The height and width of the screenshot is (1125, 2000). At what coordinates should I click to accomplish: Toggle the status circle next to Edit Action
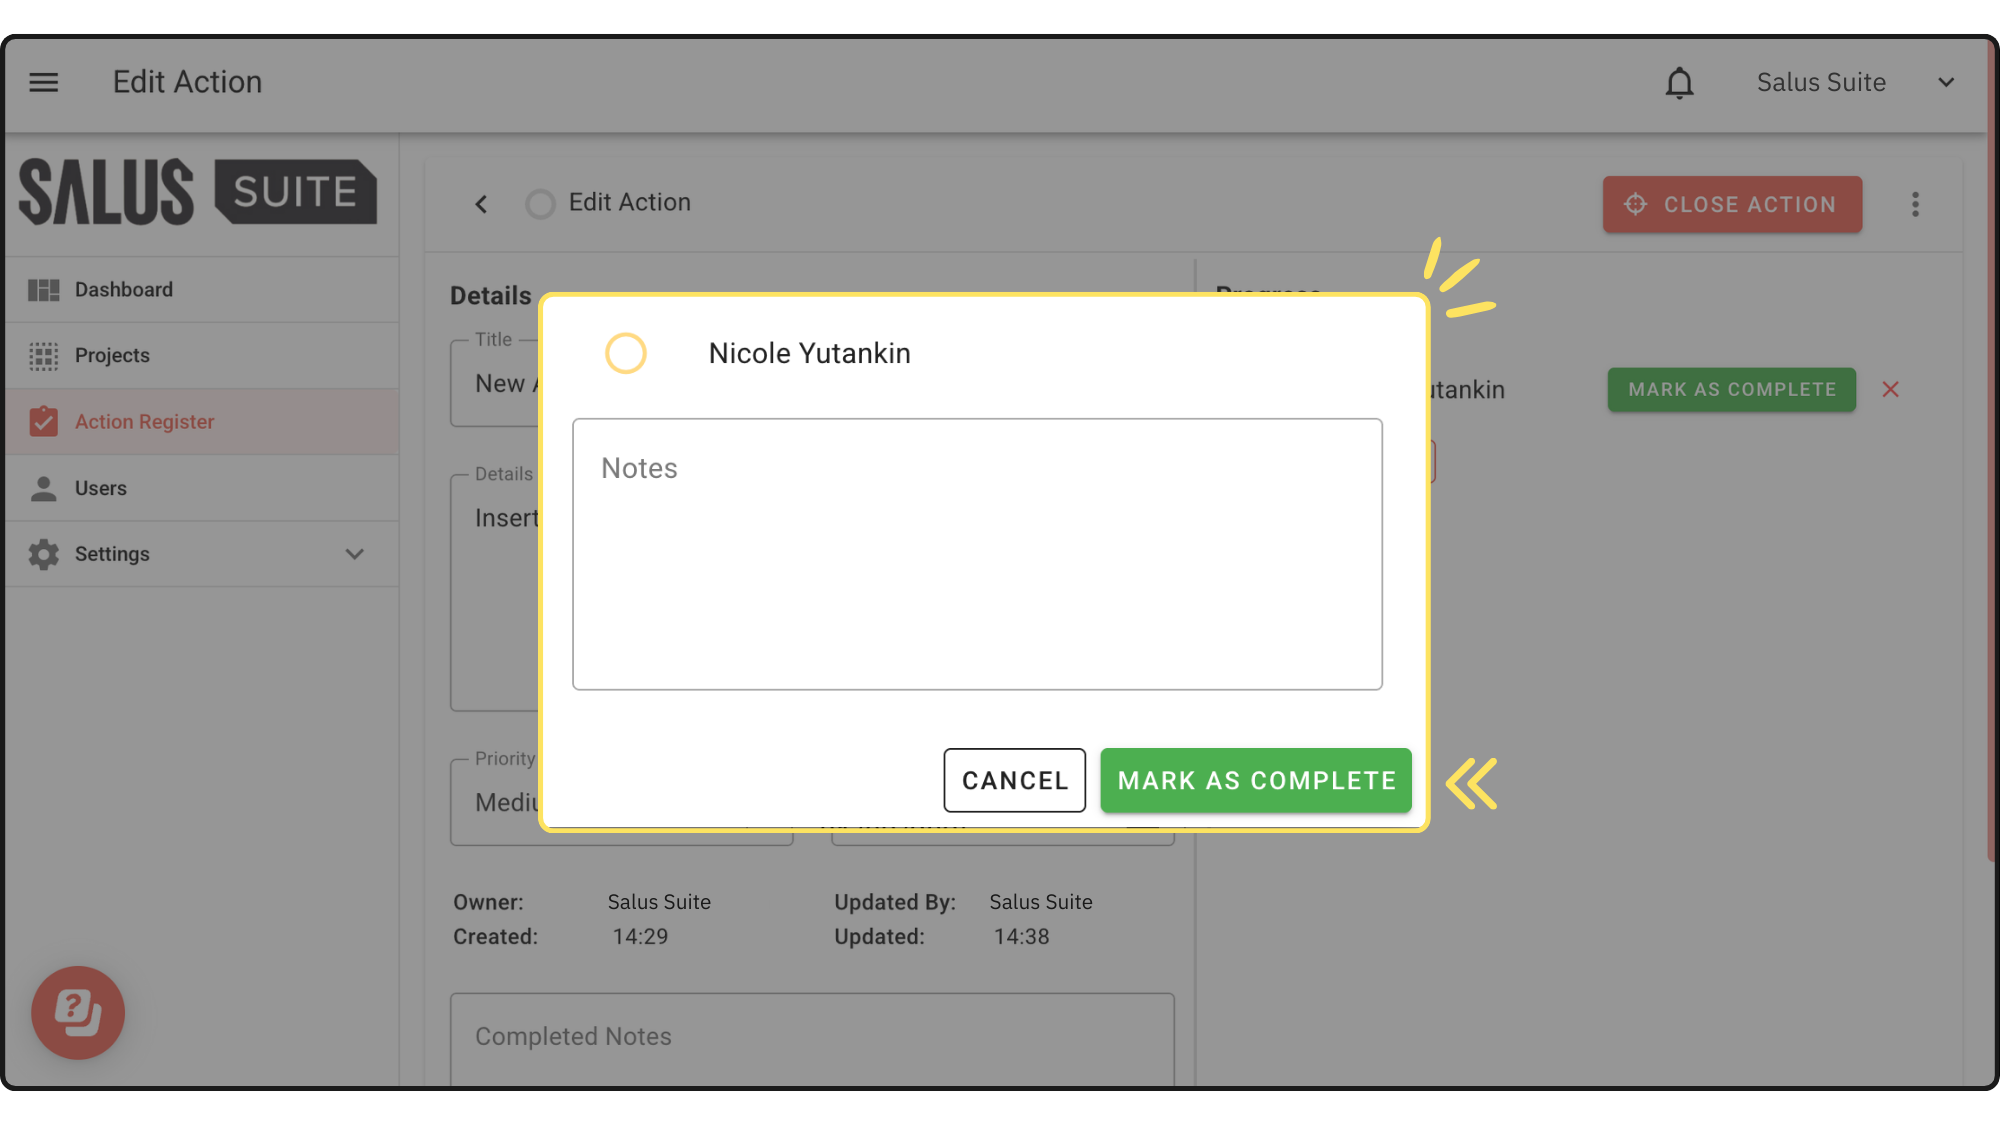[540, 204]
